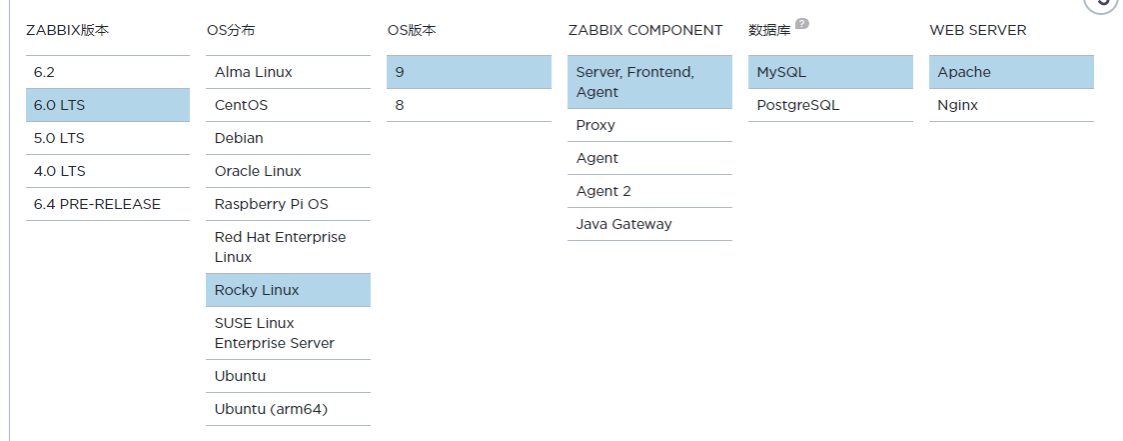Pick SUSE Linux Enterprise Server
The width and height of the screenshot is (1123, 441).
click(x=288, y=333)
